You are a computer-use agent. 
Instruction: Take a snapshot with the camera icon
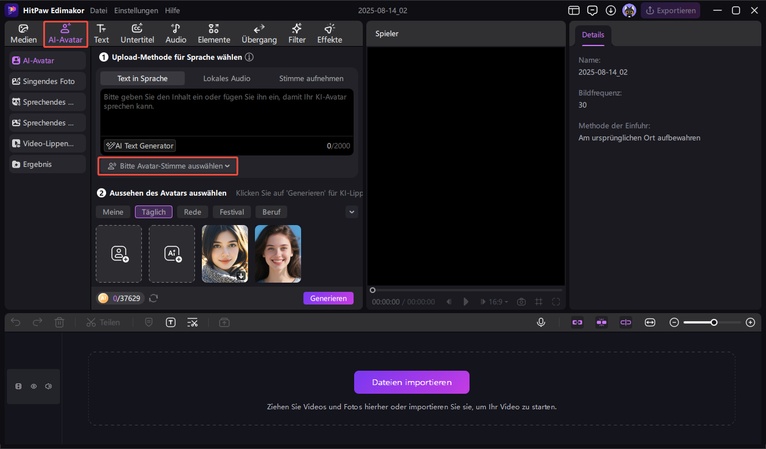point(521,302)
